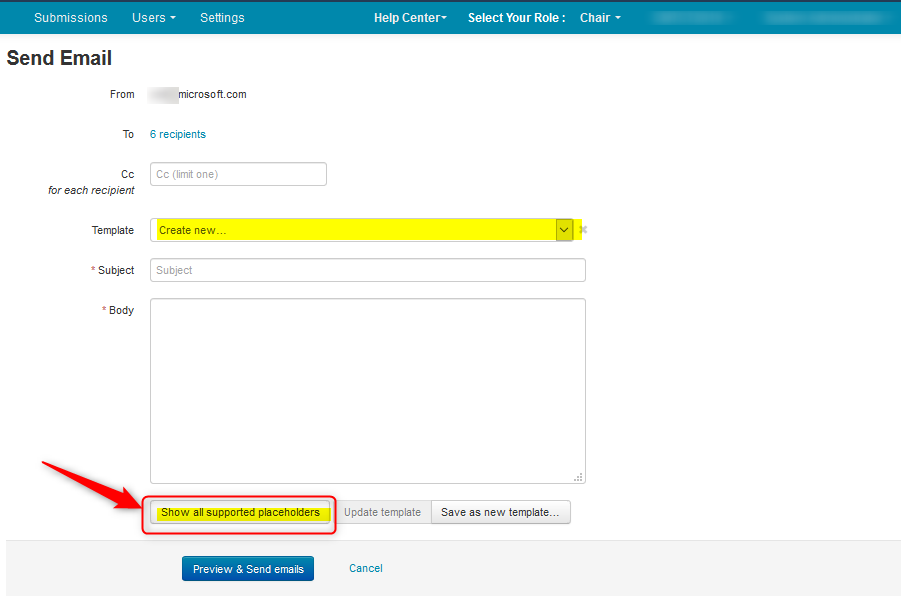Click the From microsoft.com email address
The width and height of the screenshot is (901, 596).
coord(198,94)
